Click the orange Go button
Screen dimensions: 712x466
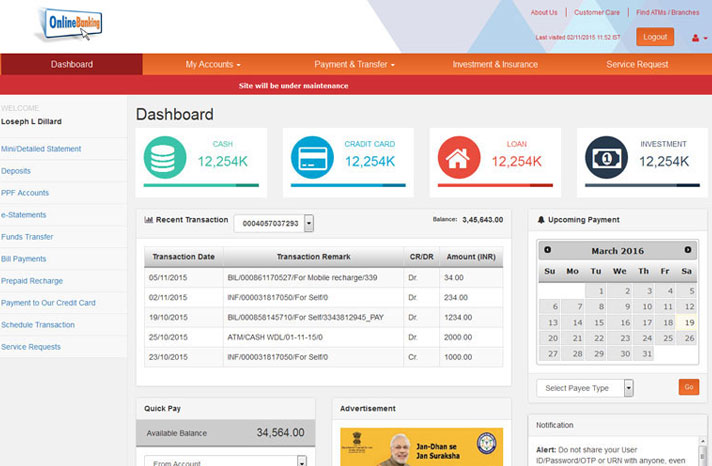point(688,387)
